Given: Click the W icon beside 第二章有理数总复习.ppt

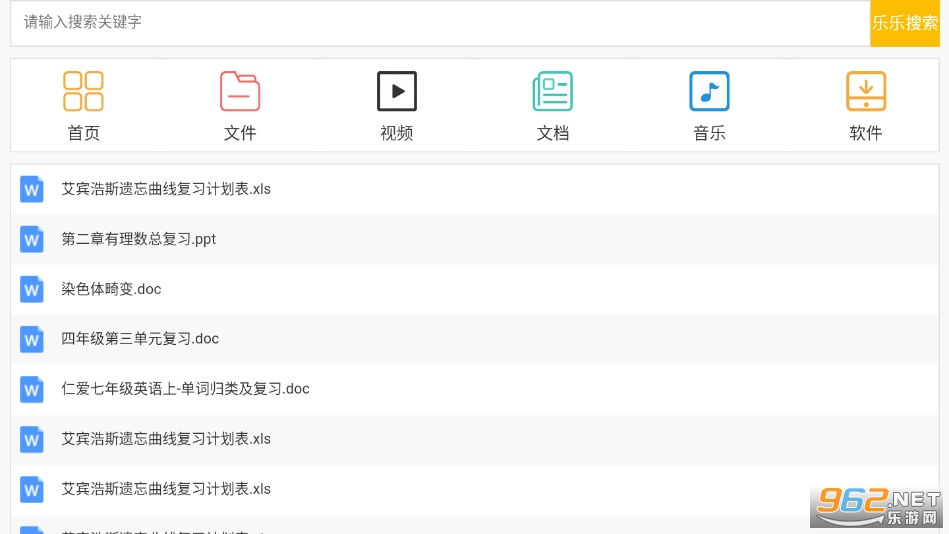Looking at the screenshot, I should 32,239.
